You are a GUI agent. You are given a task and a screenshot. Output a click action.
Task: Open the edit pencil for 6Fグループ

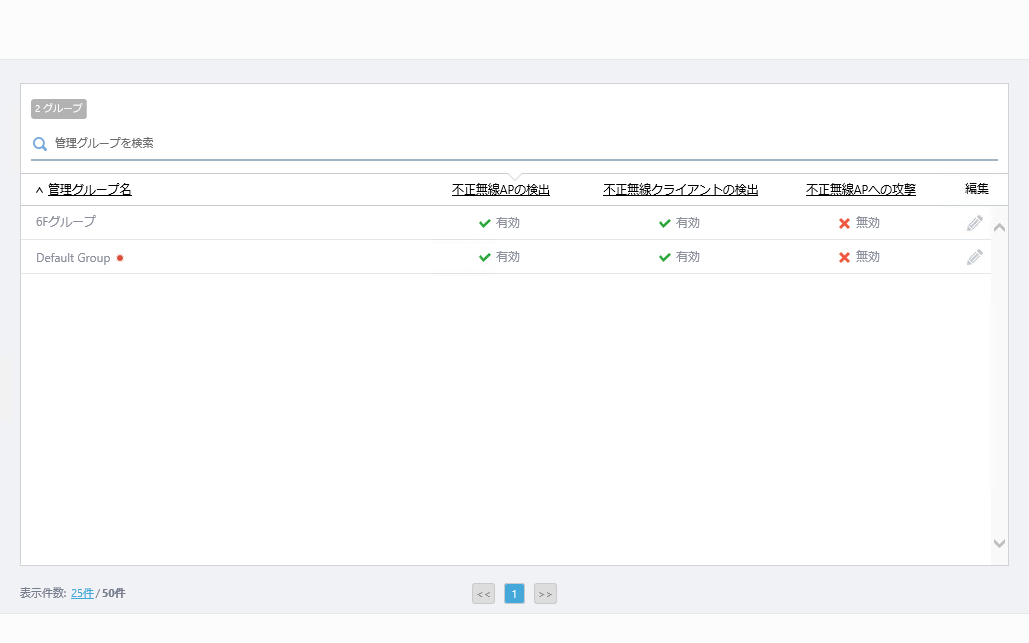[x=974, y=223]
